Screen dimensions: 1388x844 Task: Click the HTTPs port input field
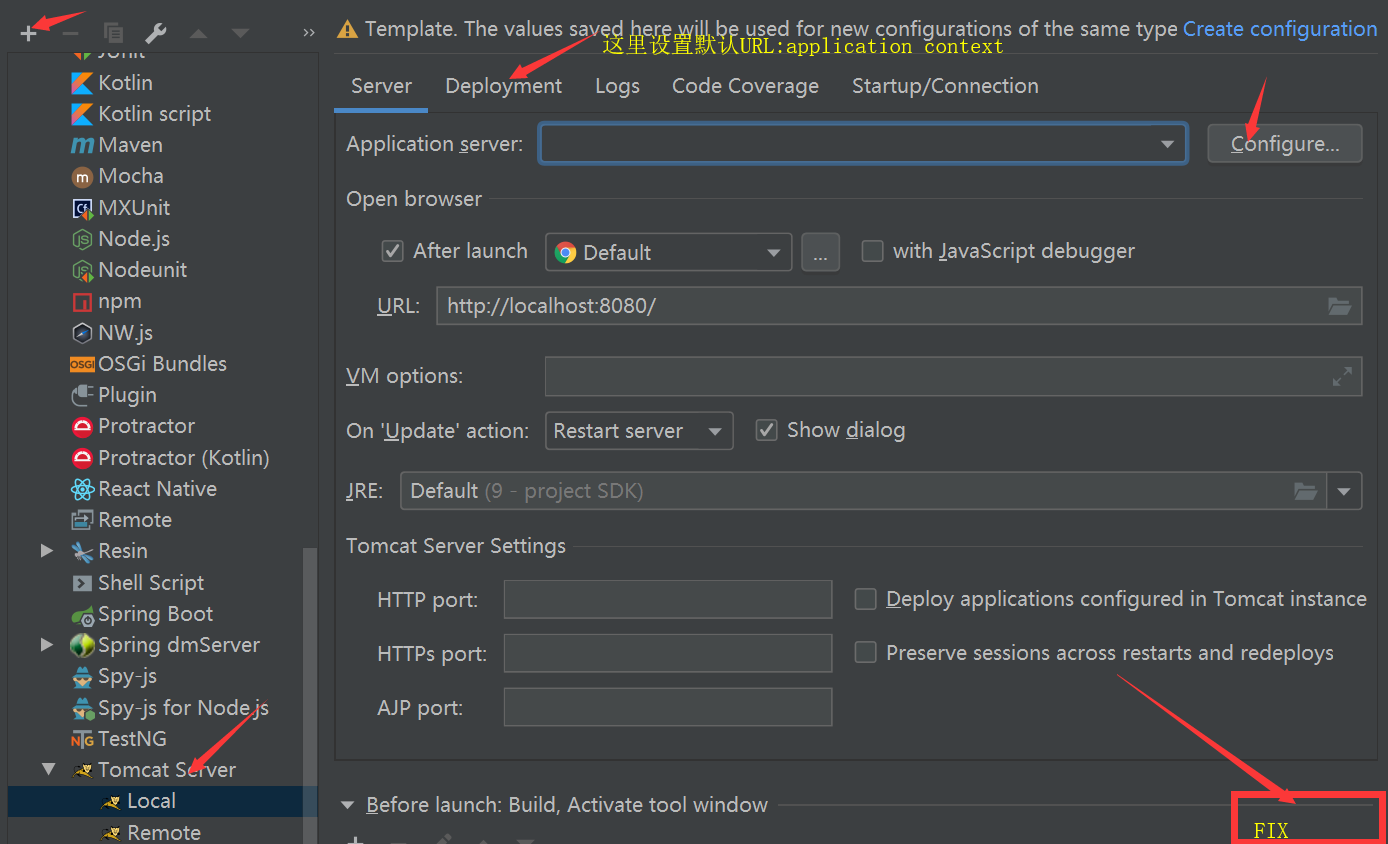click(668, 654)
